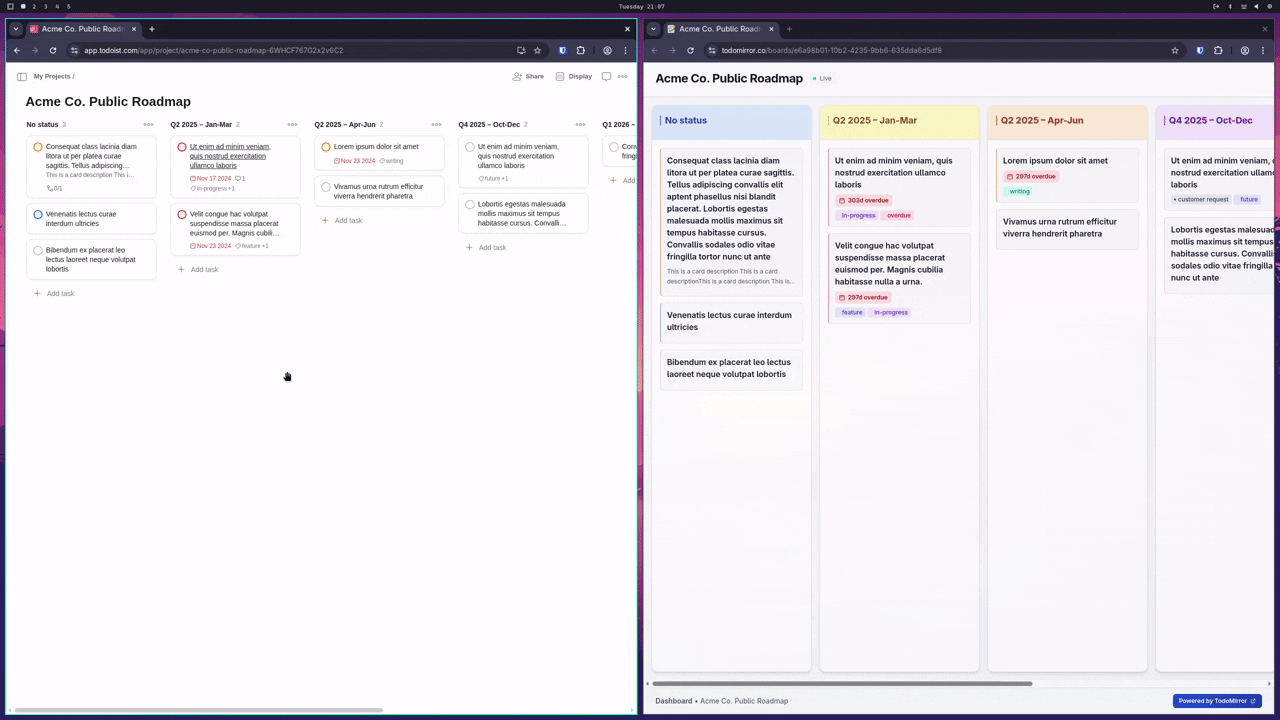Open Chrome profile icon in Todoist window

coord(607,50)
